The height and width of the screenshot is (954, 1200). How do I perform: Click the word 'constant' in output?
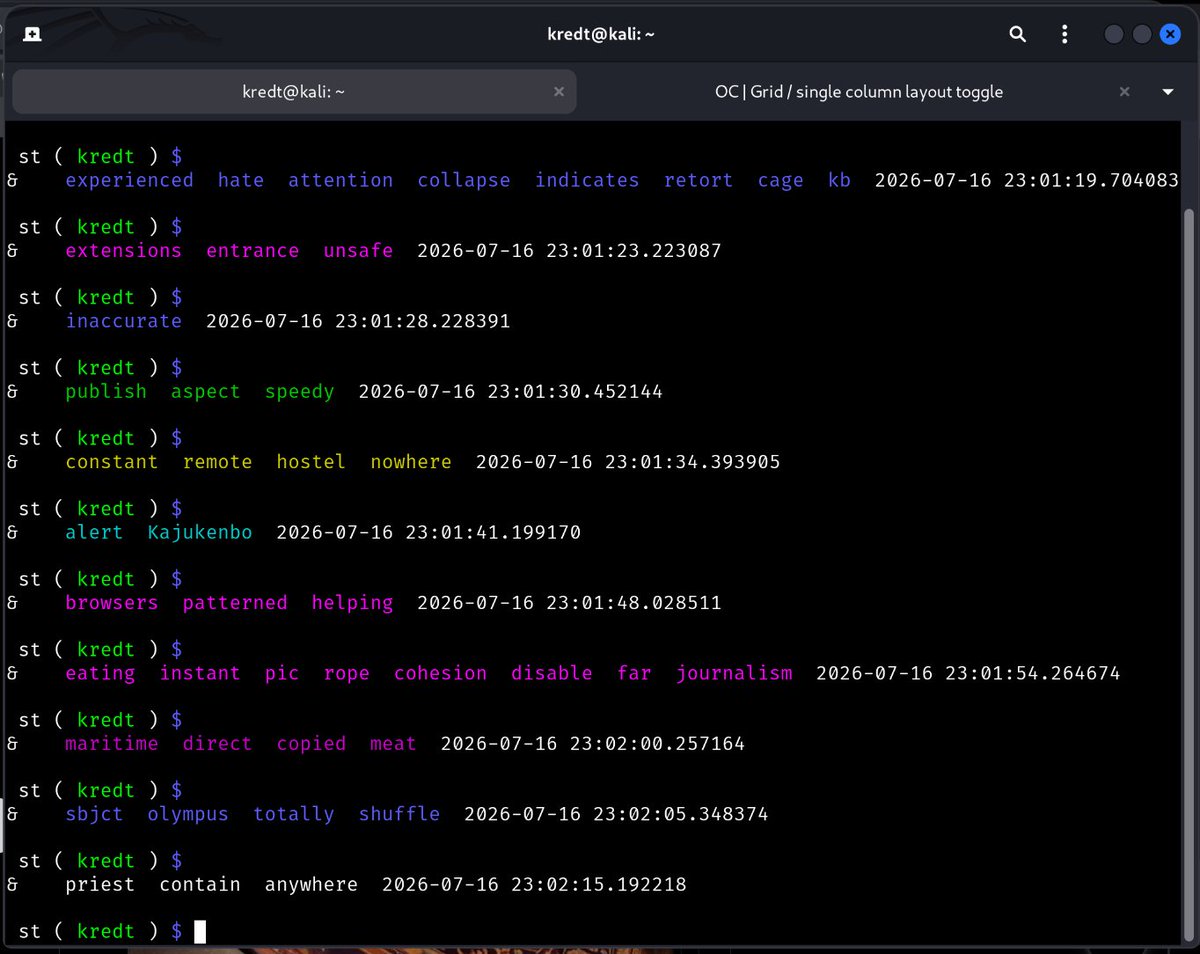tap(112, 462)
